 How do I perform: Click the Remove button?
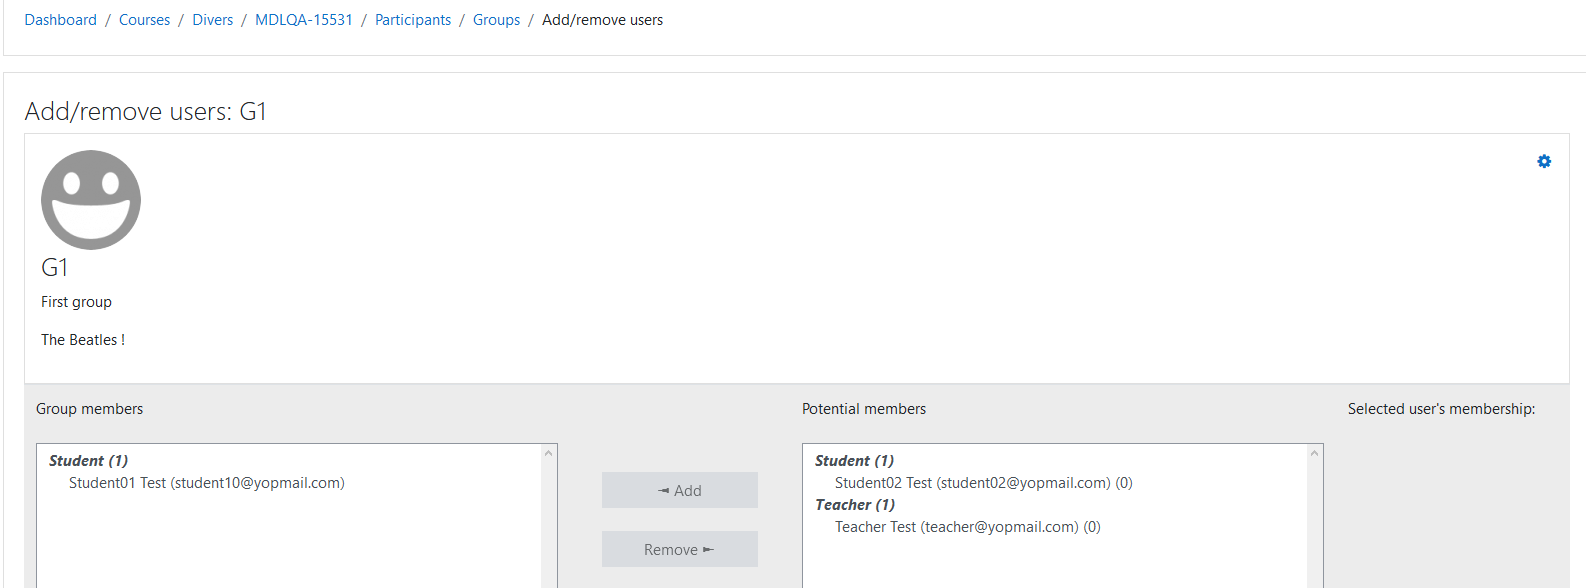[680, 549]
